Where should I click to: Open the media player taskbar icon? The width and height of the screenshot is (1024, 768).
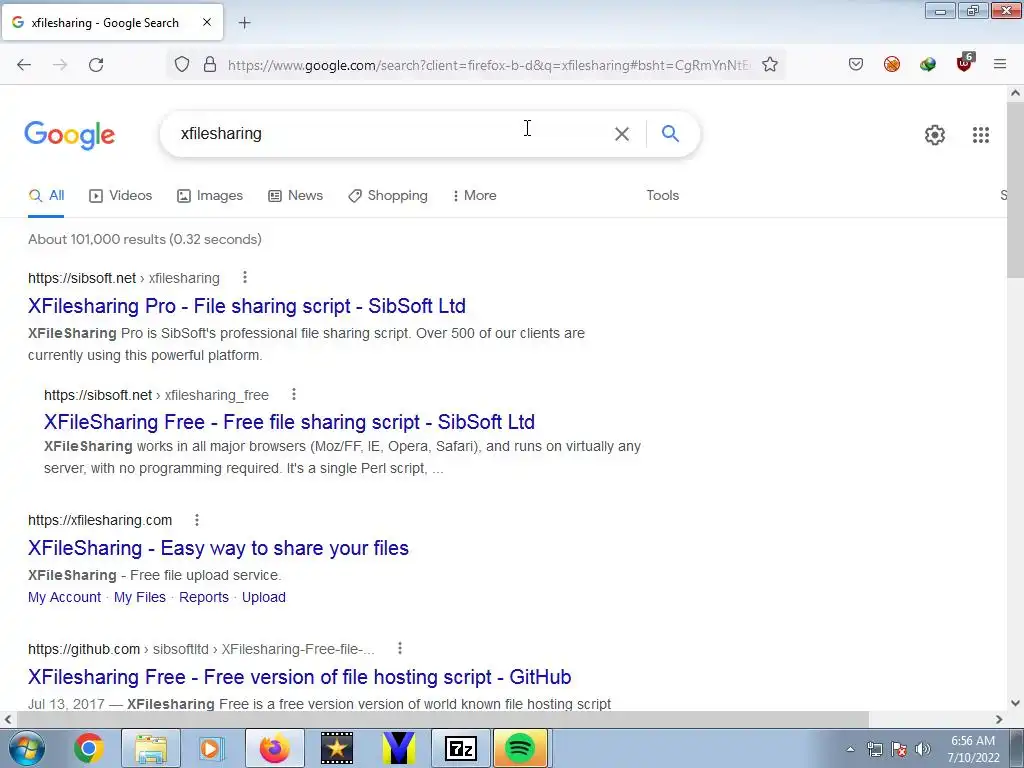pos(212,748)
